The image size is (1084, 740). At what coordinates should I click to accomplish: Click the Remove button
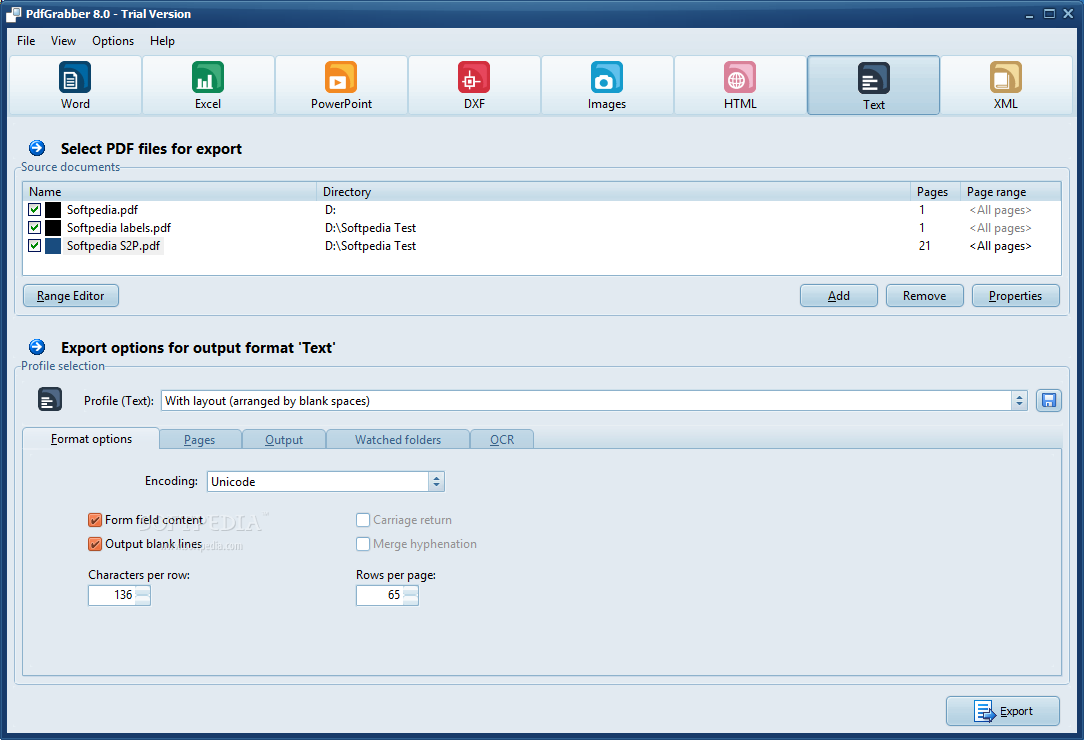tap(924, 295)
